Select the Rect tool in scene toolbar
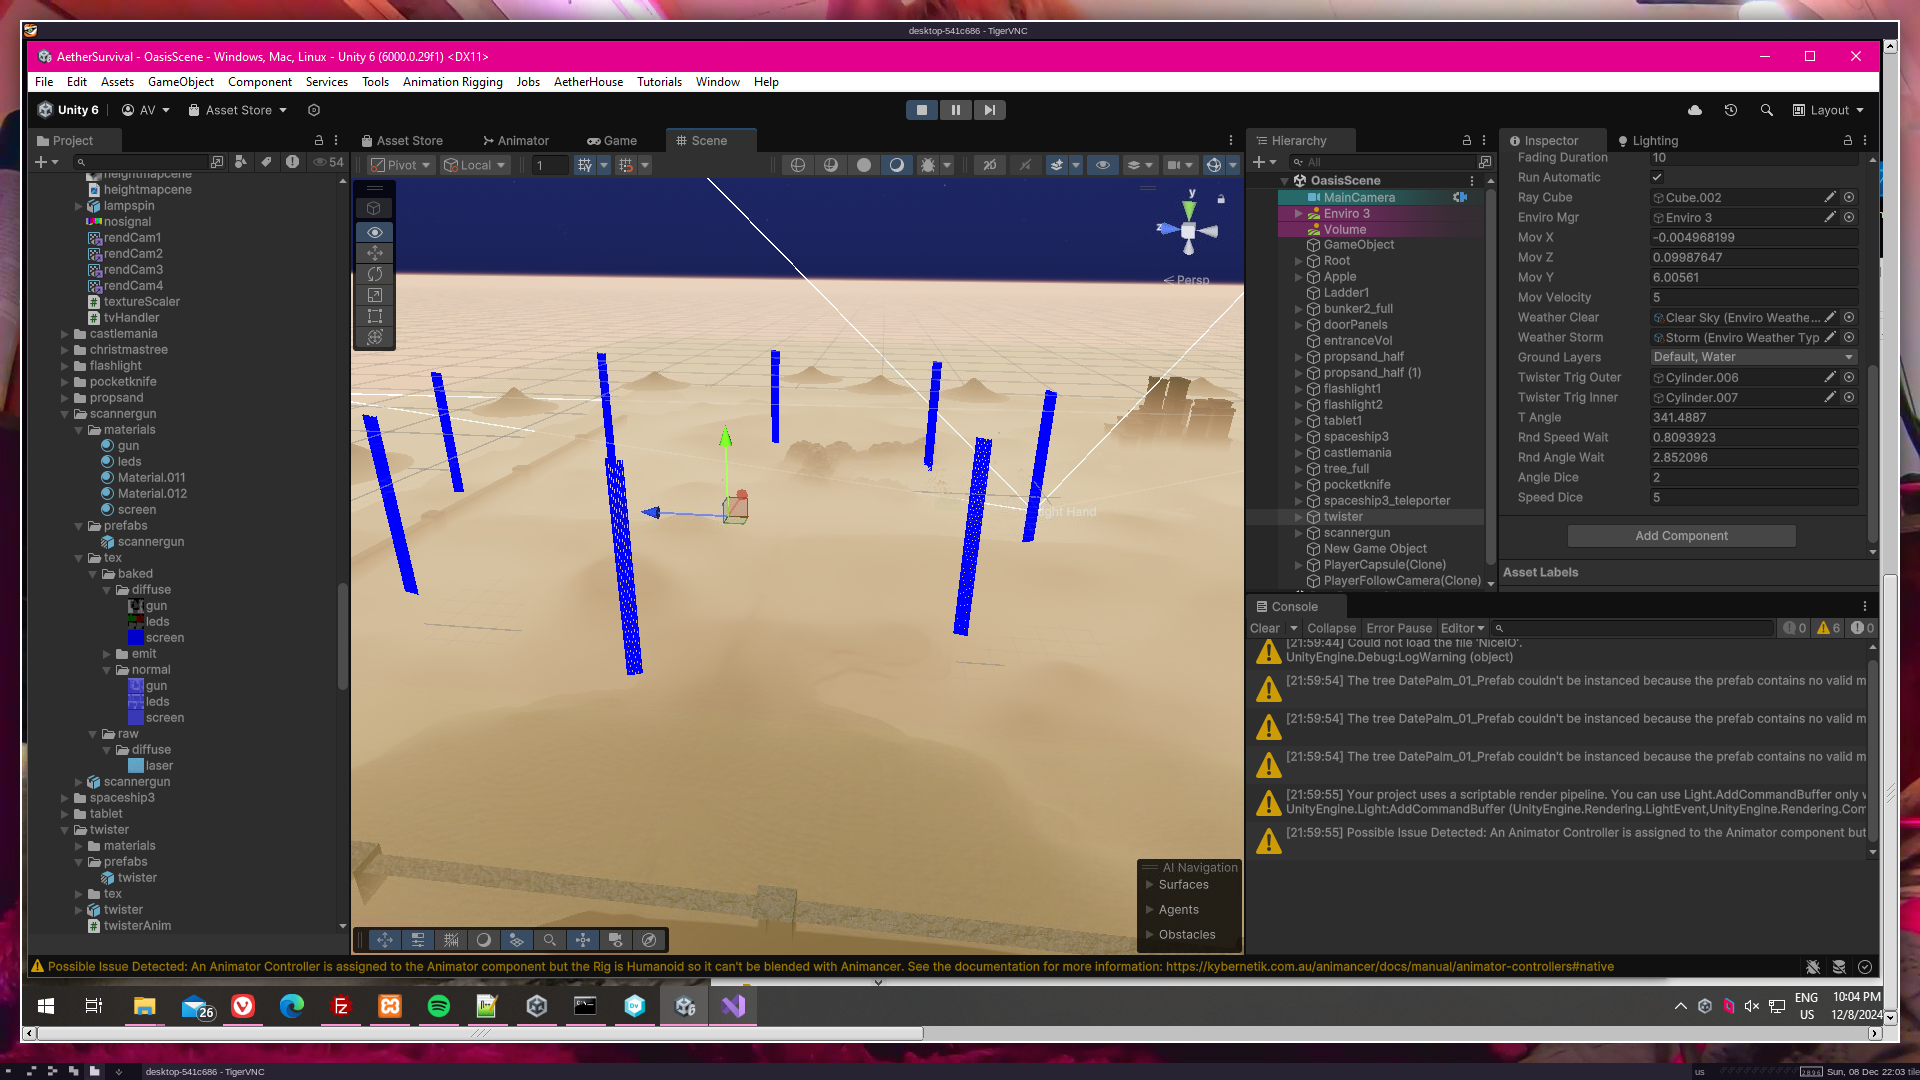Viewport: 1920px width, 1080px height. 375,316
